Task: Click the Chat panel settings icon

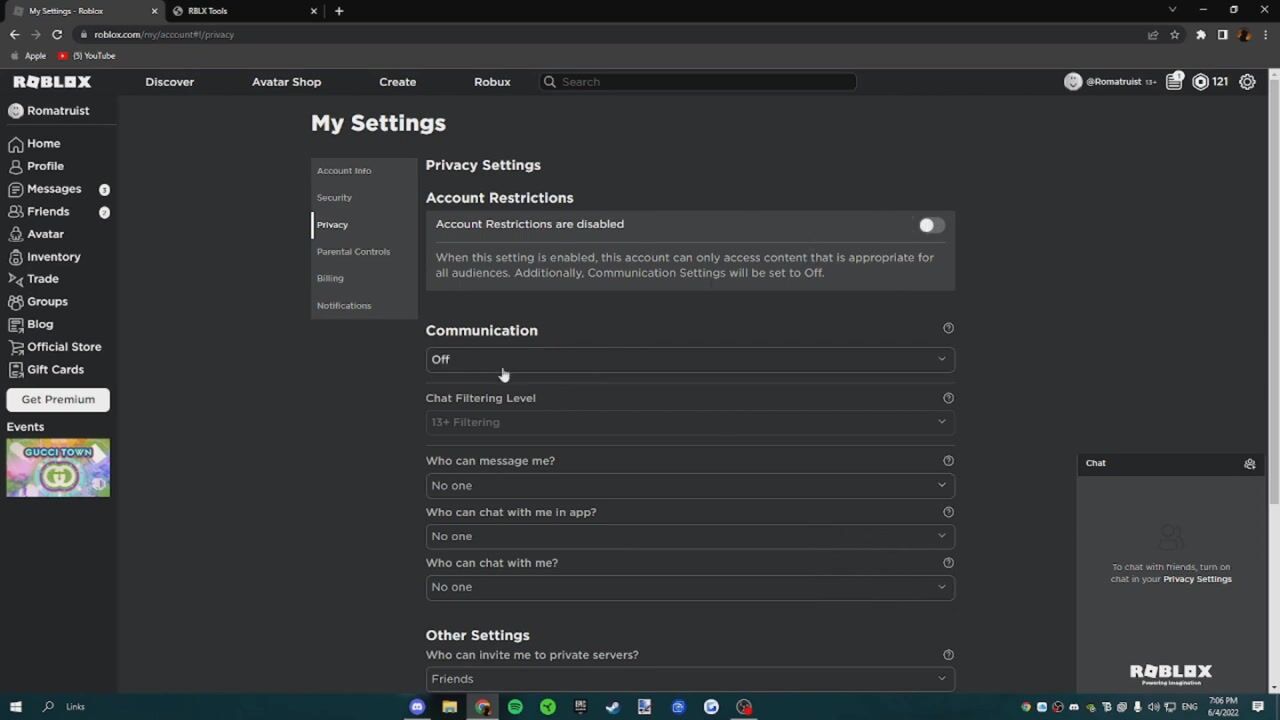Action: [x=1249, y=464]
